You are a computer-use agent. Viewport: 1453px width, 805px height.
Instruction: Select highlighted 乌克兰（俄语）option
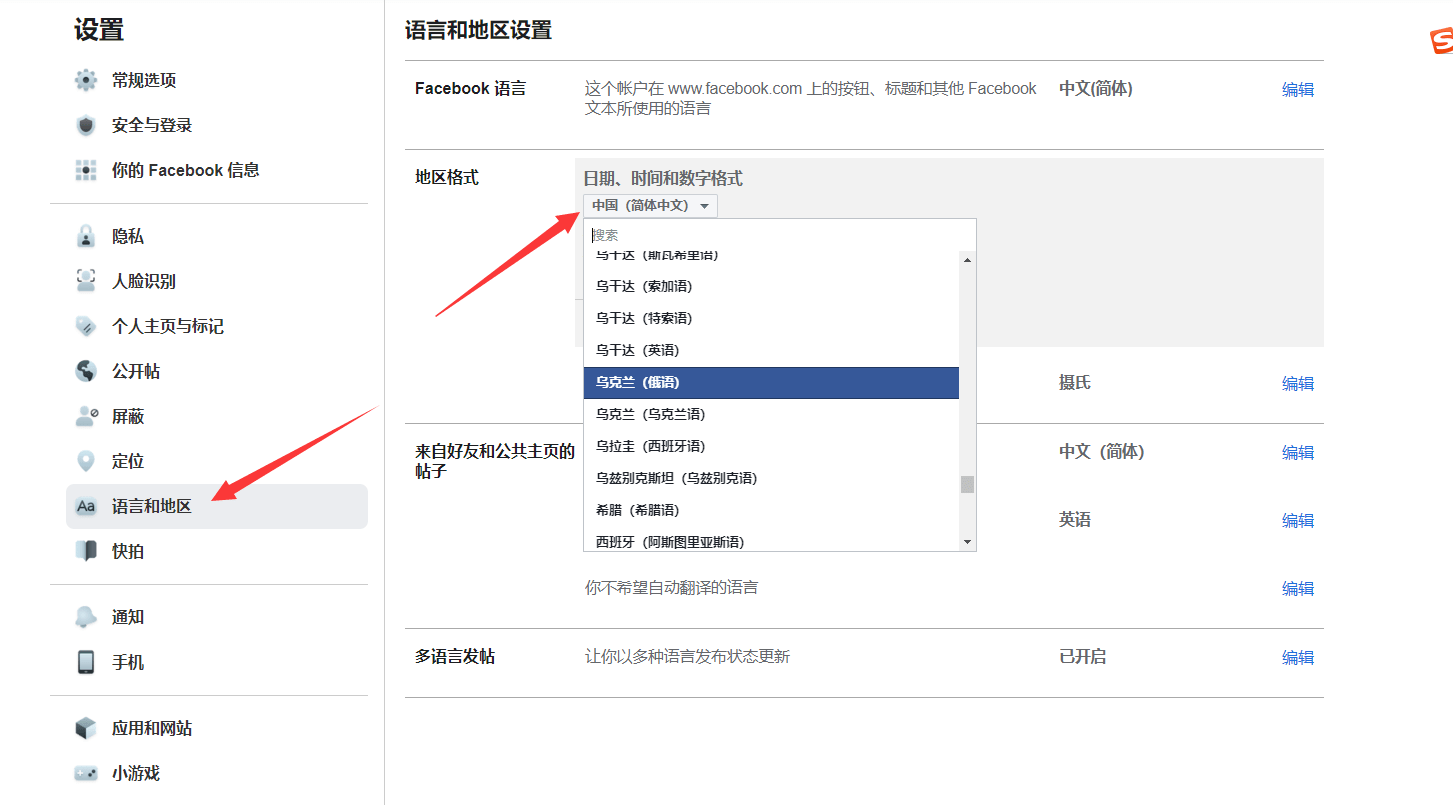[771, 382]
